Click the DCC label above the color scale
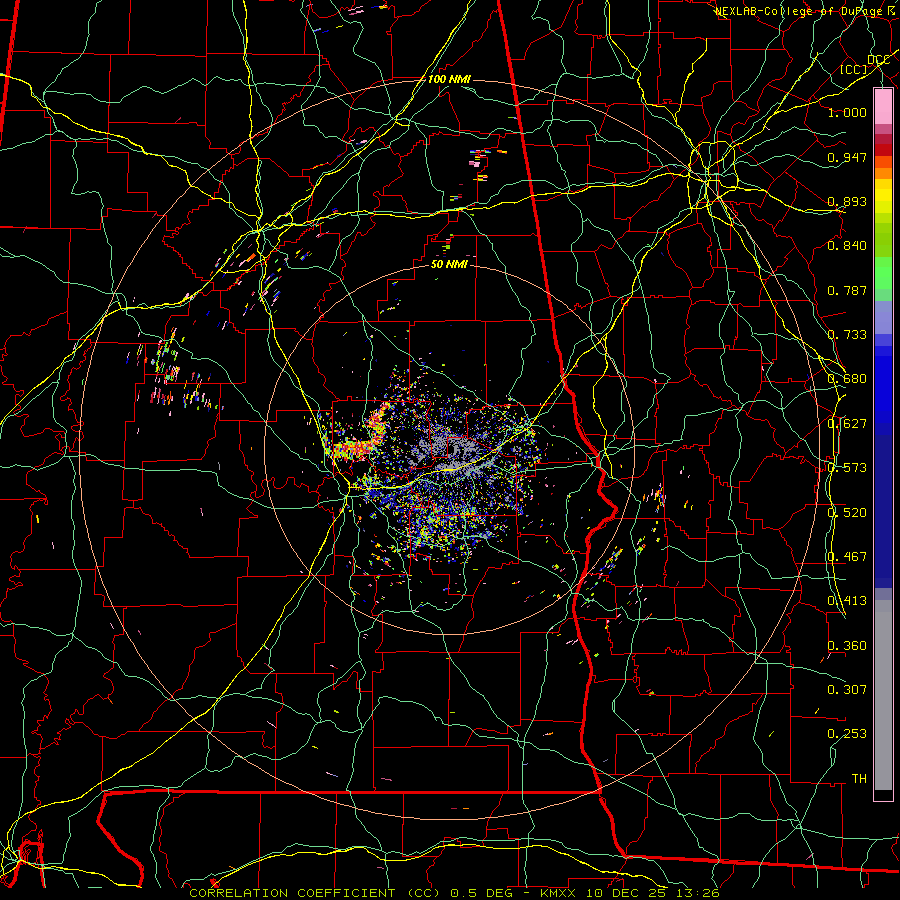Screen dimensions: 900x900 click(x=879, y=59)
